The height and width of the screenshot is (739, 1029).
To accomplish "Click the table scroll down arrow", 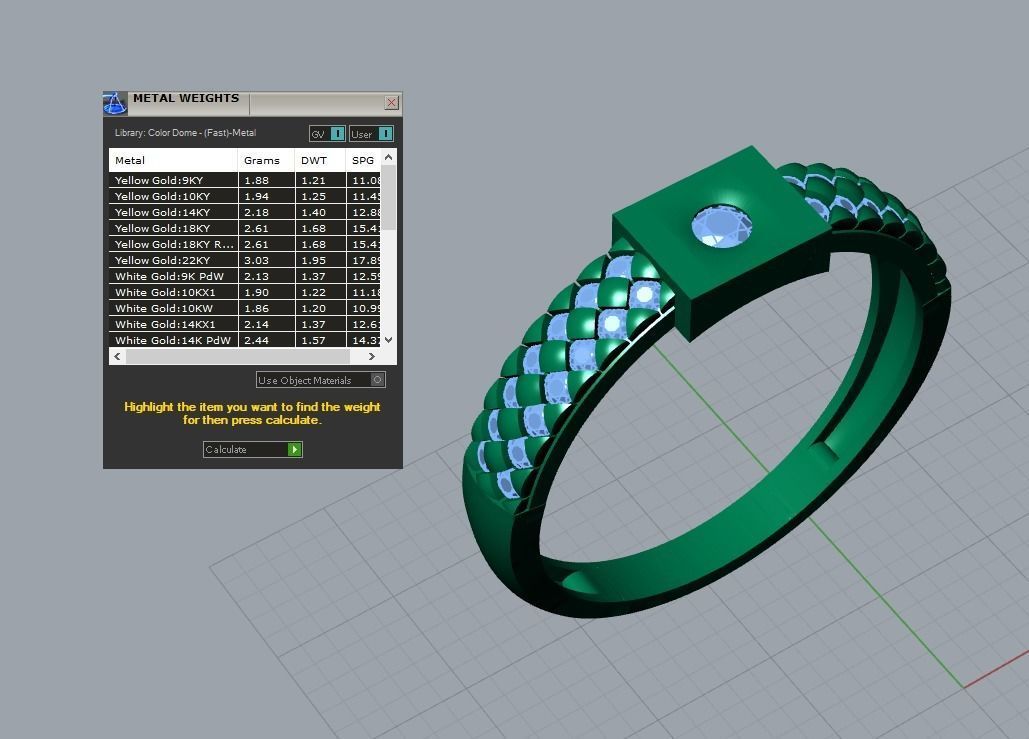I will click(x=388, y=339).
